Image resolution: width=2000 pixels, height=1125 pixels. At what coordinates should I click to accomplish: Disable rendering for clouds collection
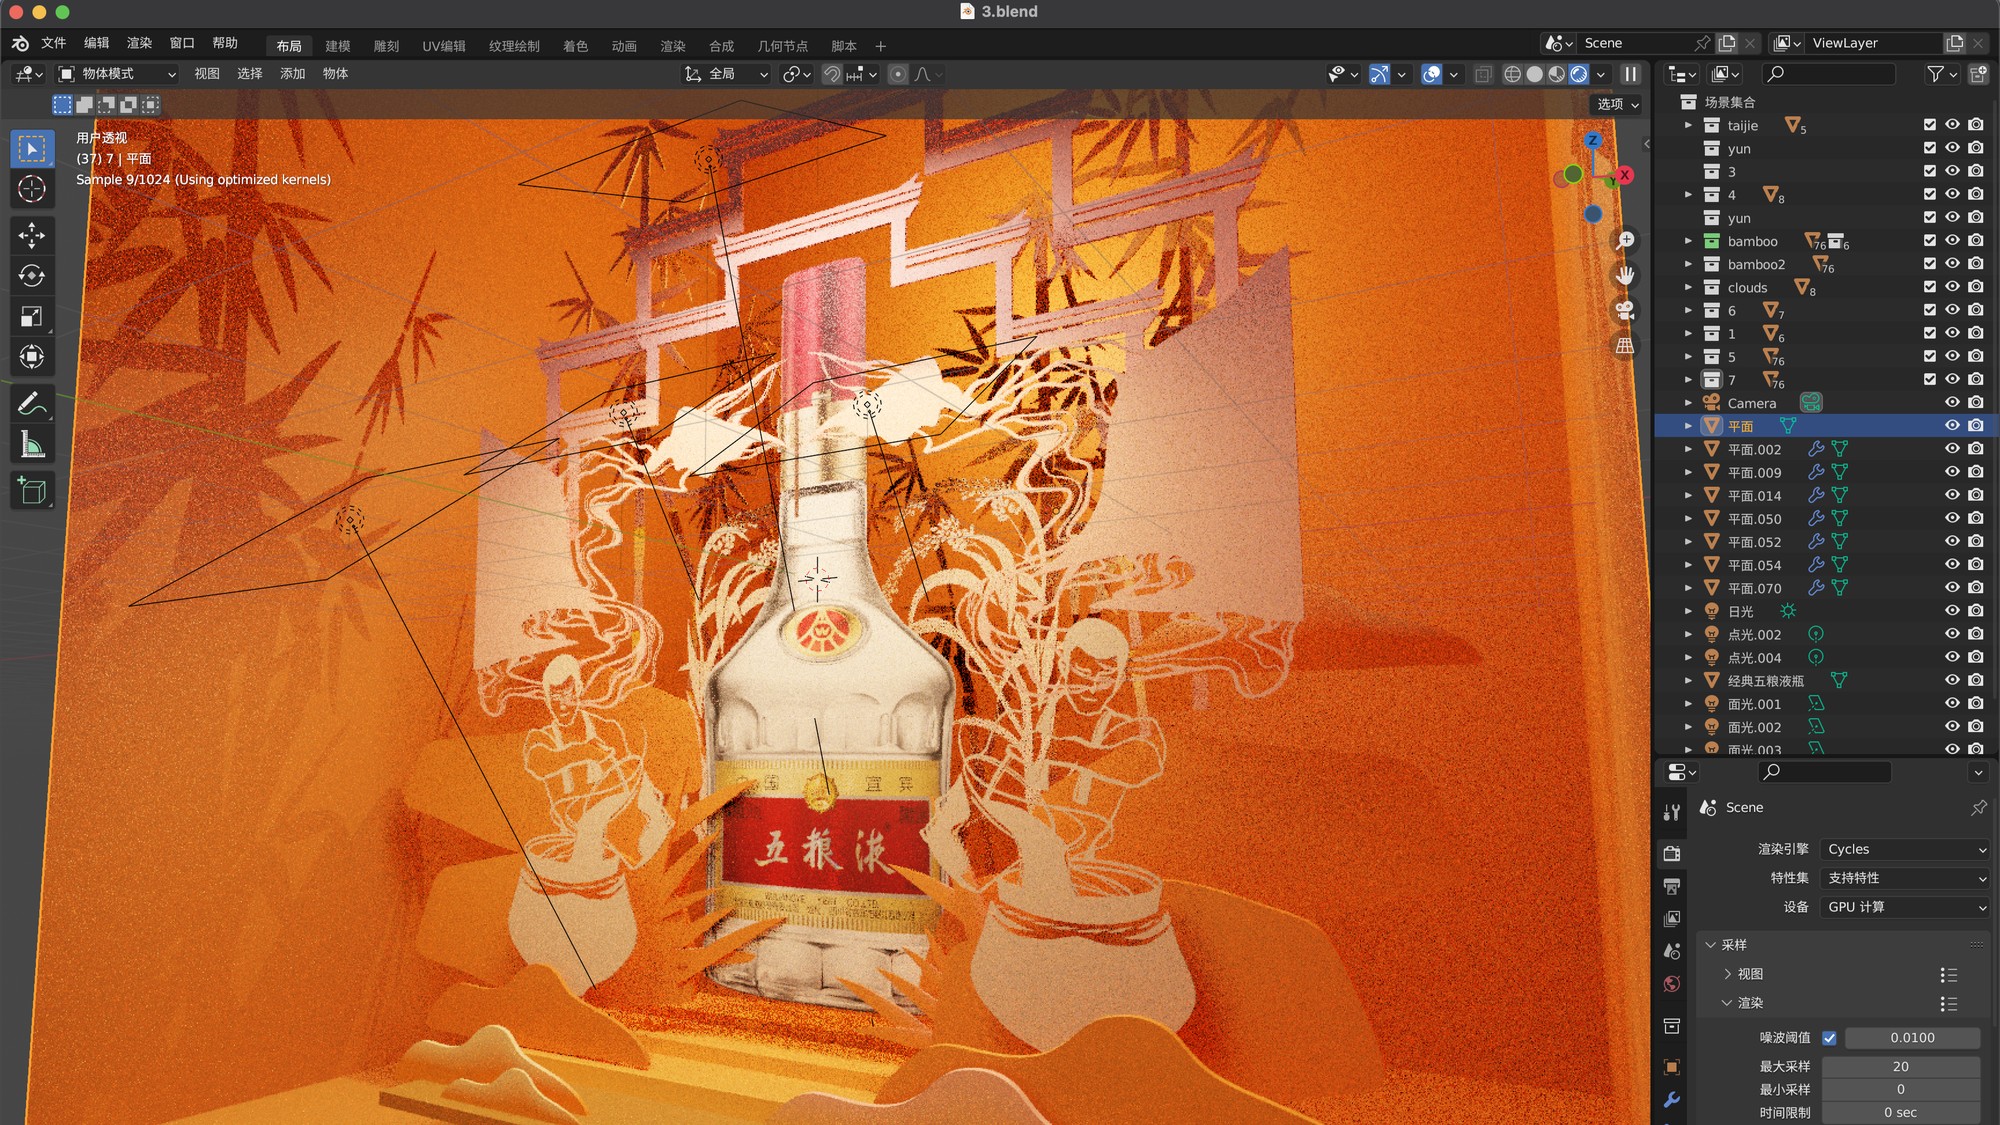[1976, 287]
